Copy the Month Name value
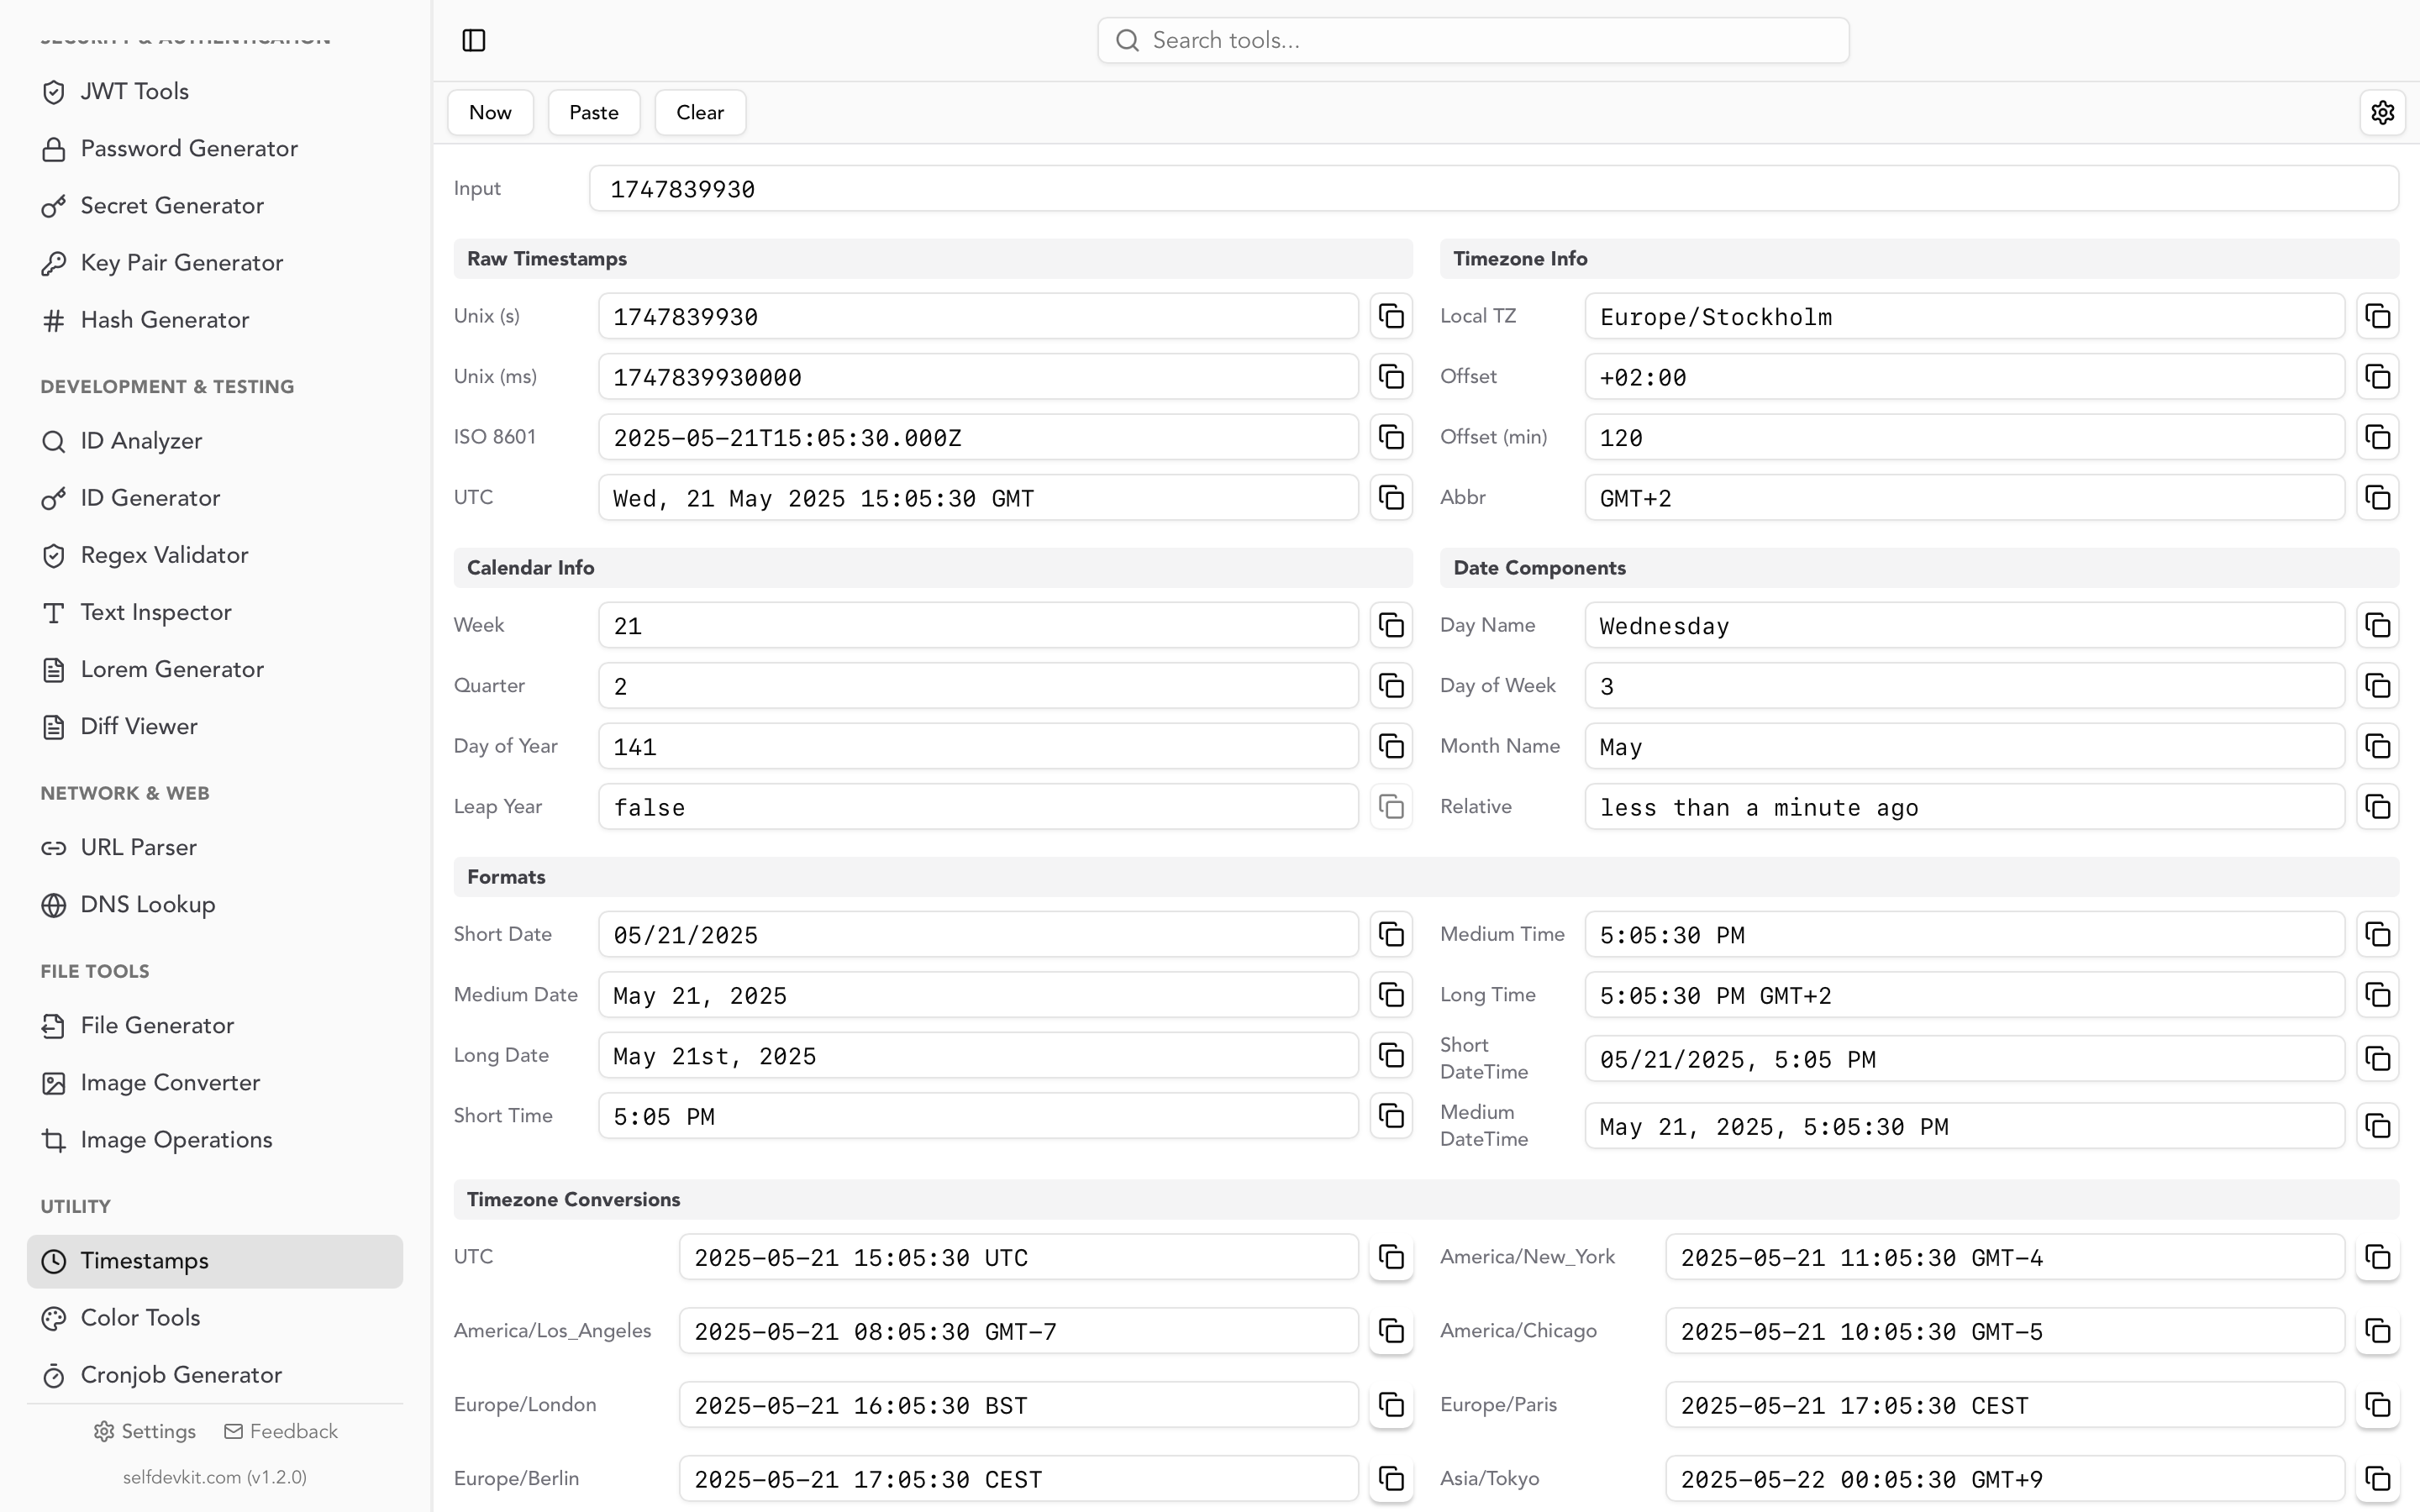Image resolution: width=2420 pixels, height=1512 pixels. point(2377,746)
